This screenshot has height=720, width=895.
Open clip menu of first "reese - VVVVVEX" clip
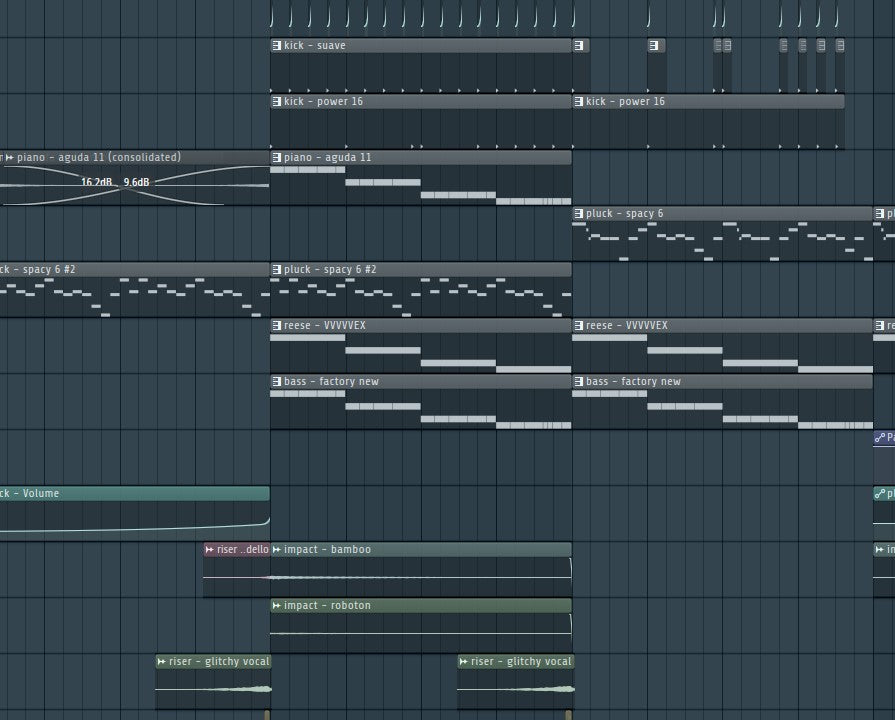click(x=277, y=326)
